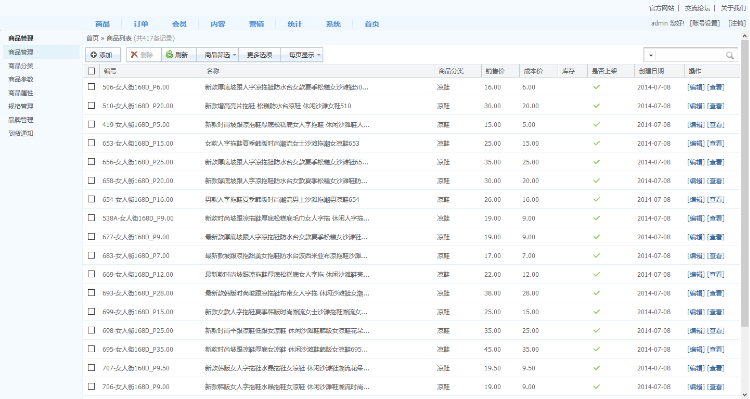Open the 商品 top navigation tab
Viewport: 750px width, 399px height.
102,24
